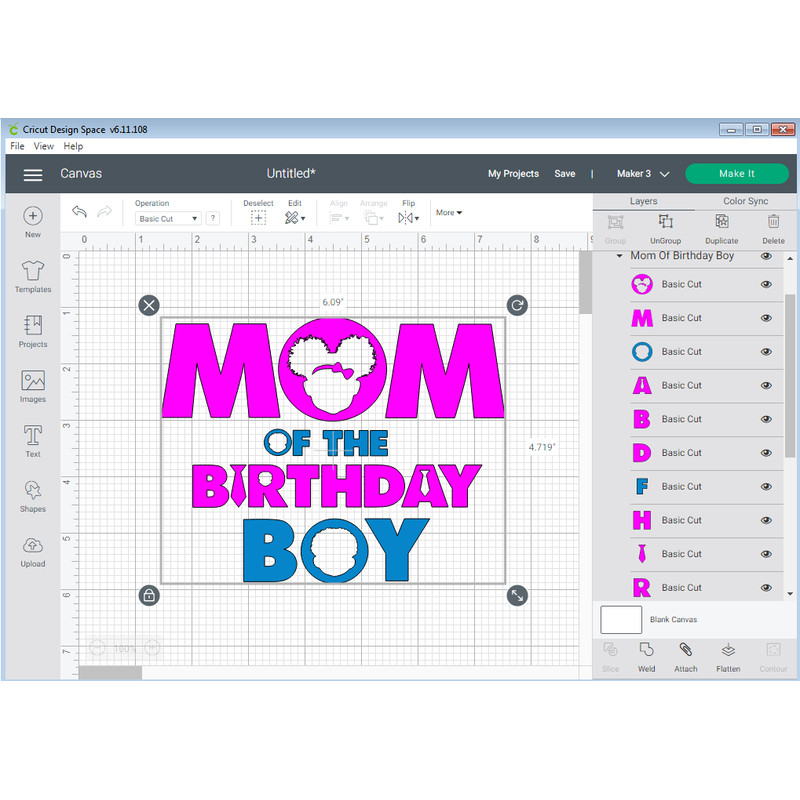The width and height of the screenshot is (800, 800).
Task: Open the Basic Cut operation dropdown
Action: (166, 218)
